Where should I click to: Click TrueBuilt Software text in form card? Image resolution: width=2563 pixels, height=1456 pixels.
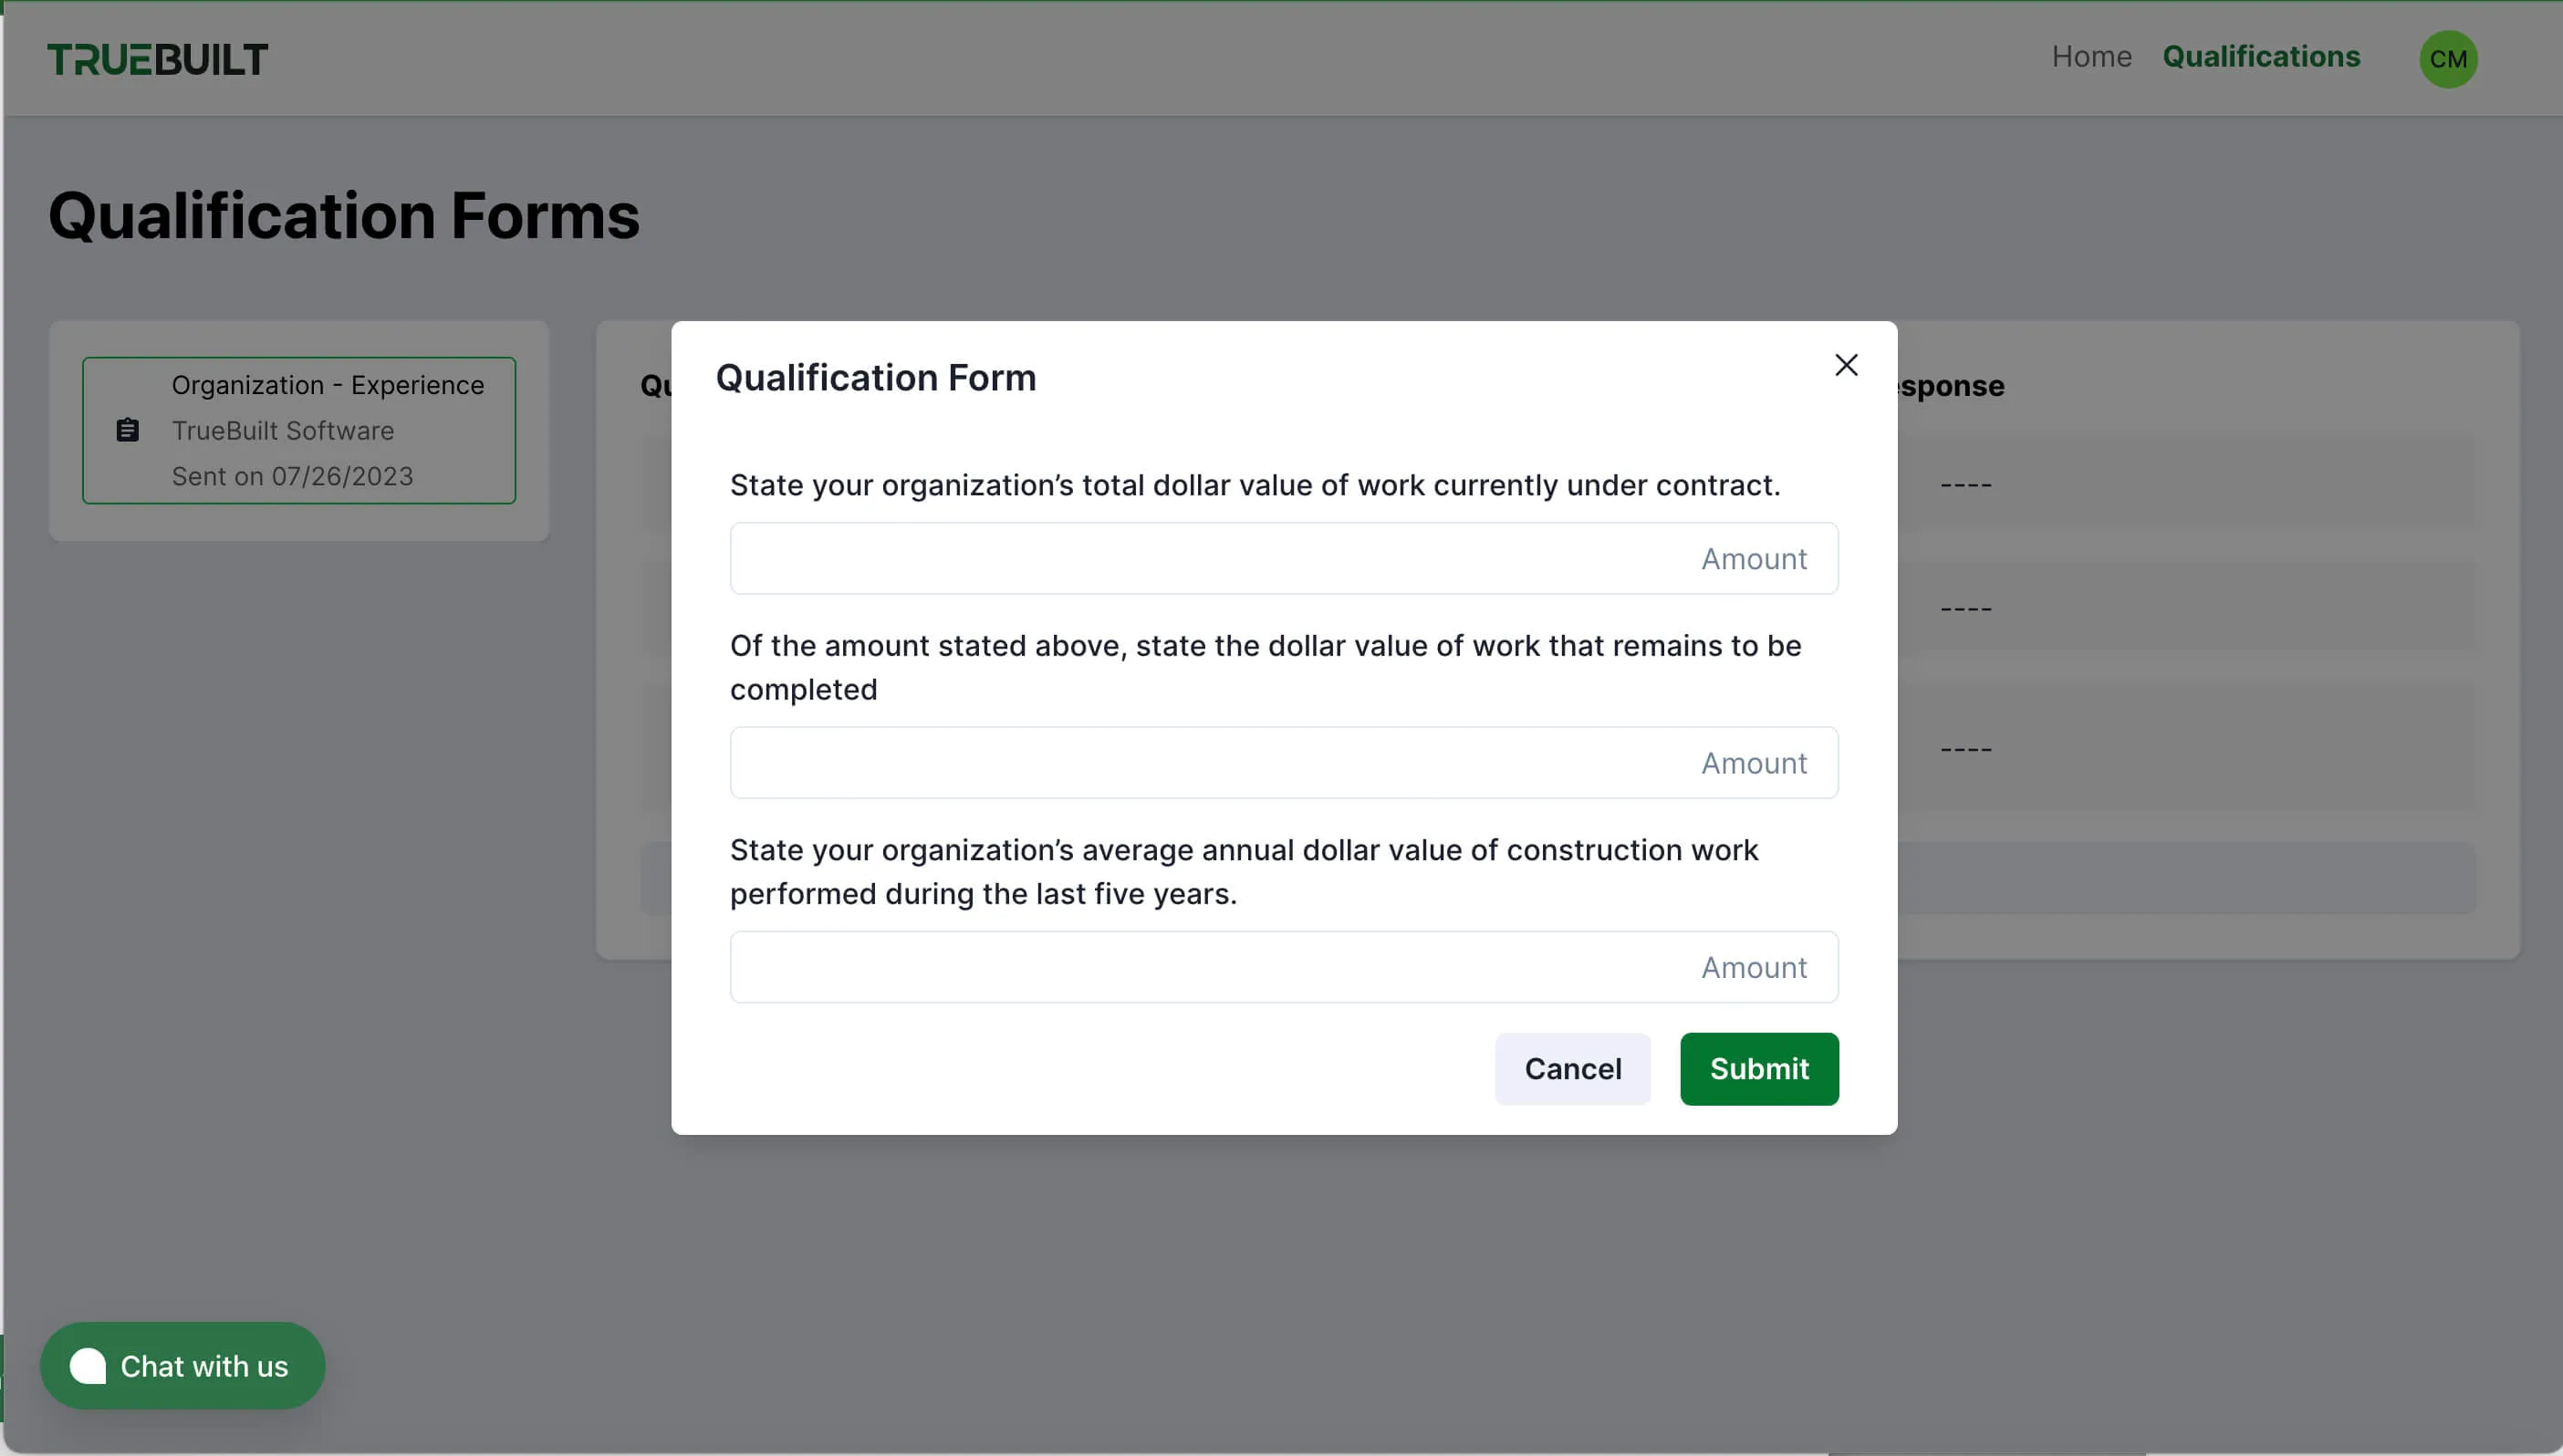click(x=282, y=430)
